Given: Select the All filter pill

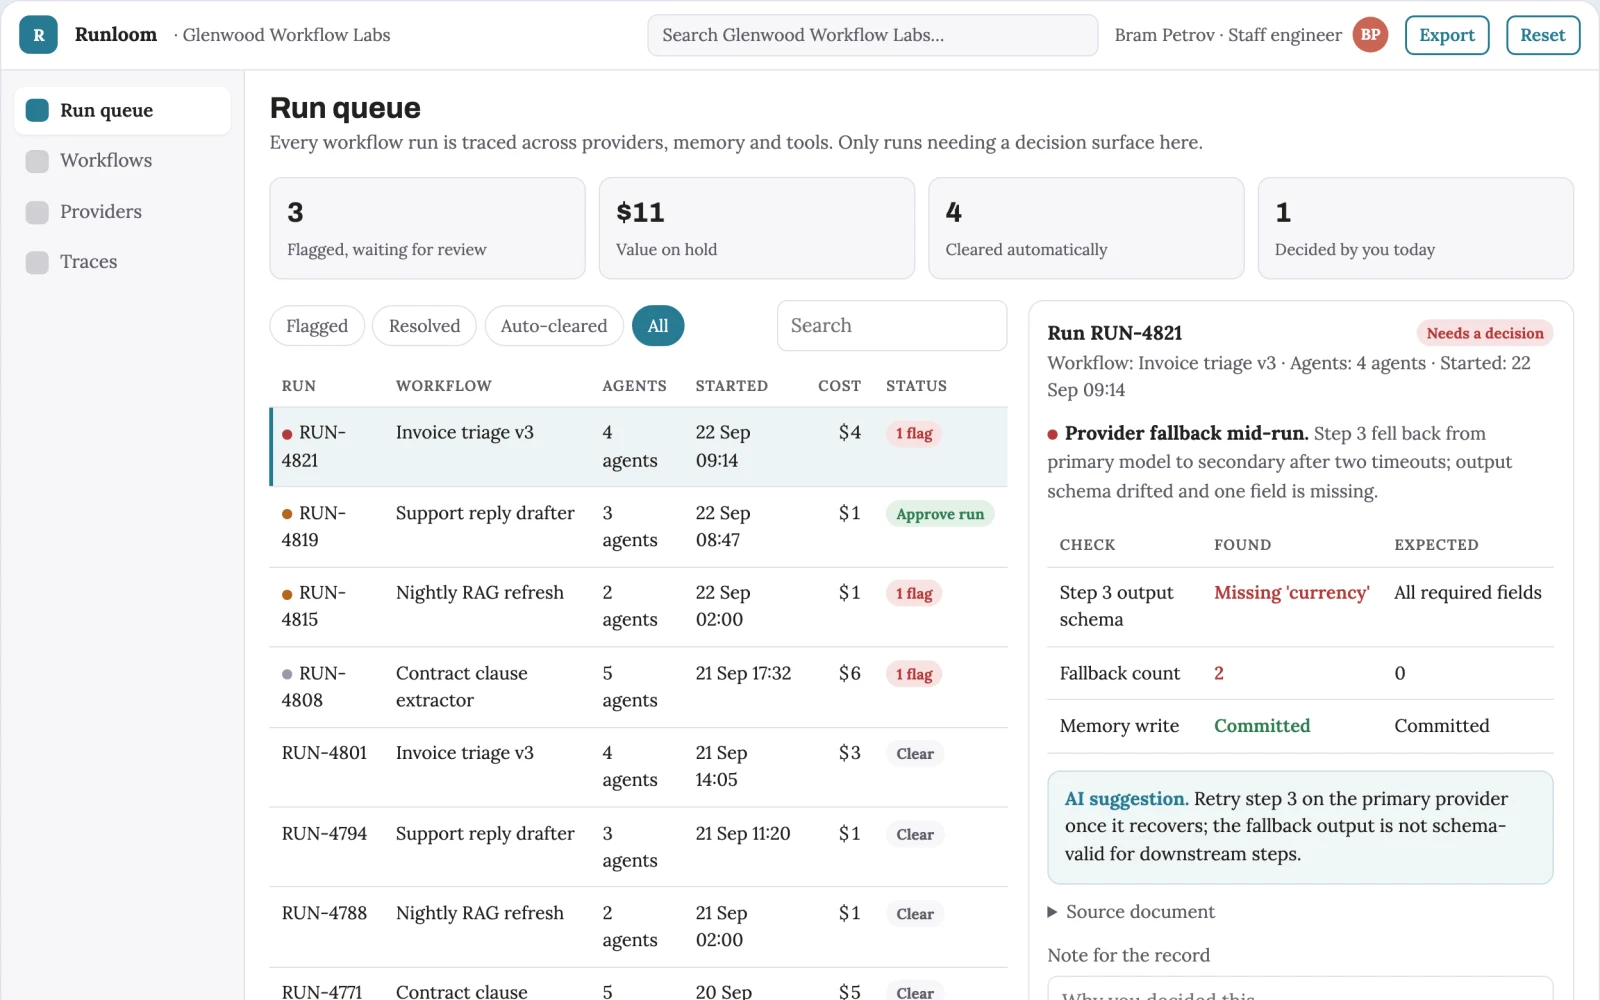Looking at the screenshot, I should click(x=658, y=326).
